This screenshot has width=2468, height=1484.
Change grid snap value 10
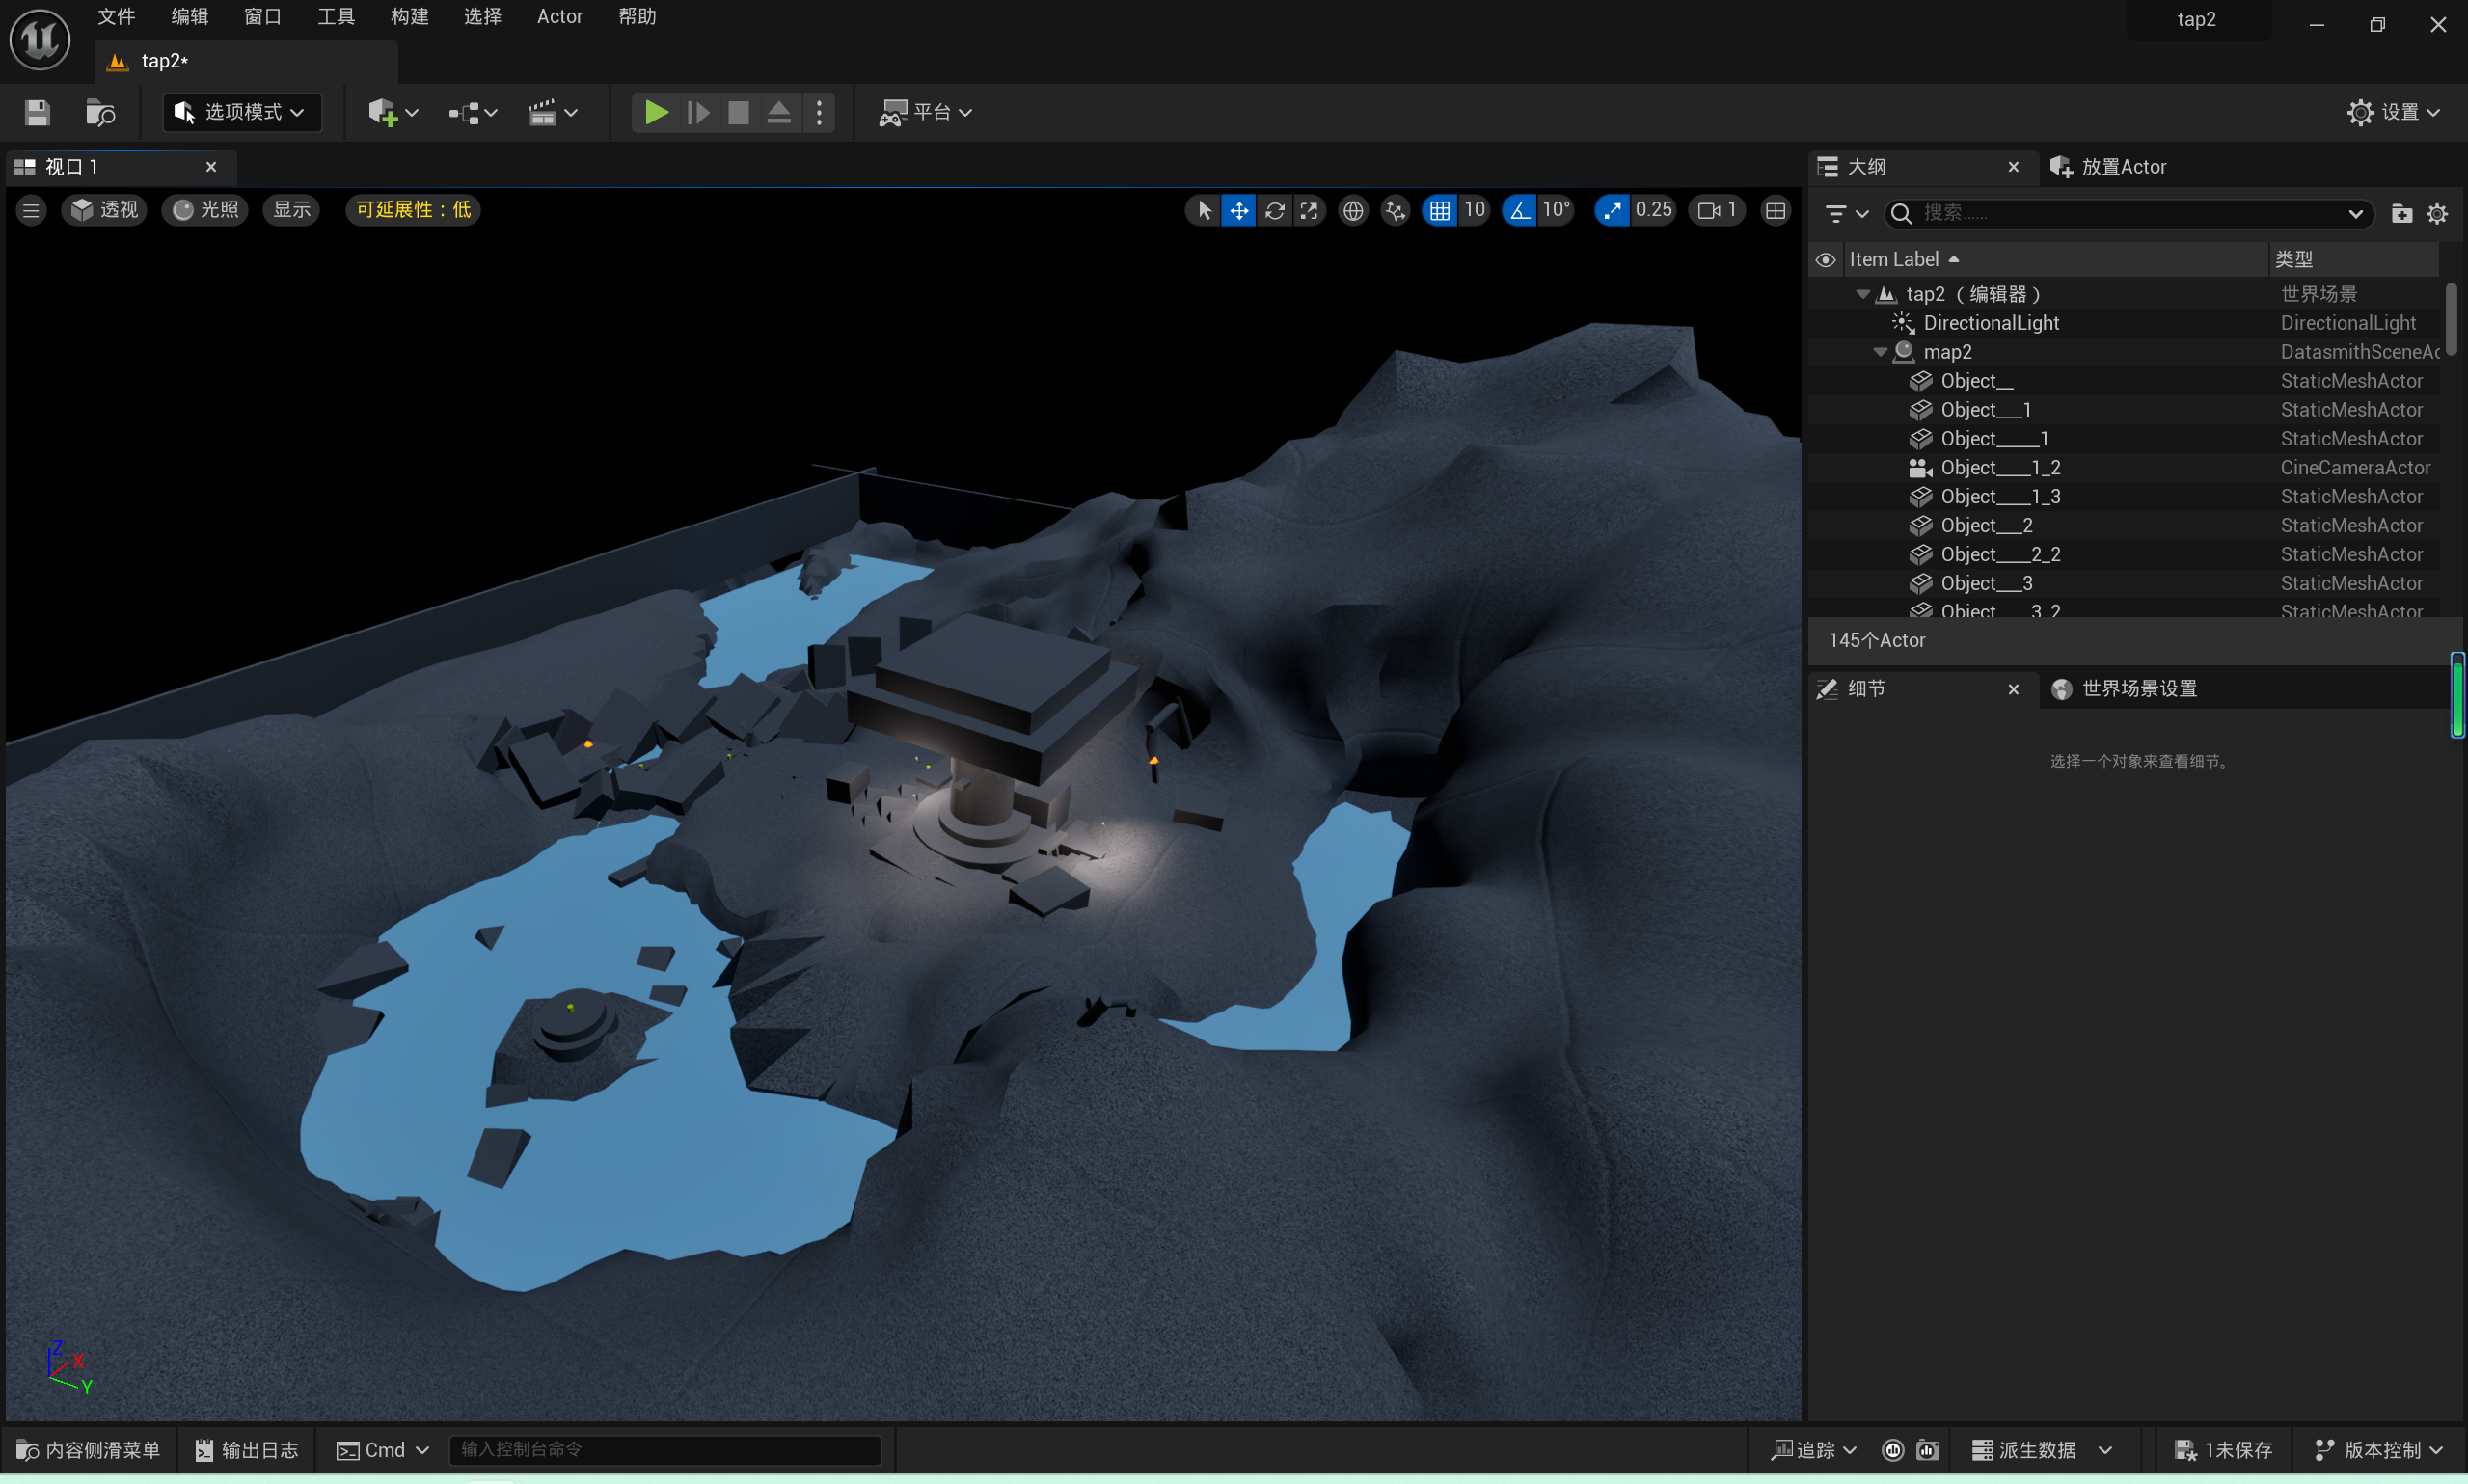pyautogui.click(x=1474, y=210)
